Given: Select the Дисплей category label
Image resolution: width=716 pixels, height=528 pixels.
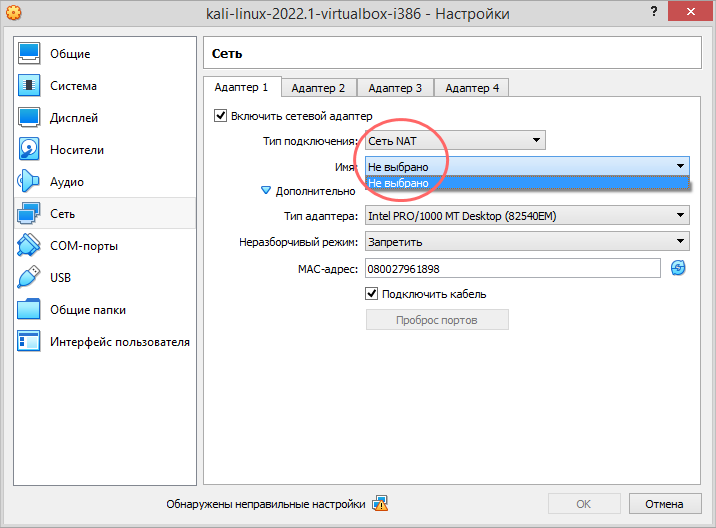Looking at the screenshot, I should tap(74, 118).
